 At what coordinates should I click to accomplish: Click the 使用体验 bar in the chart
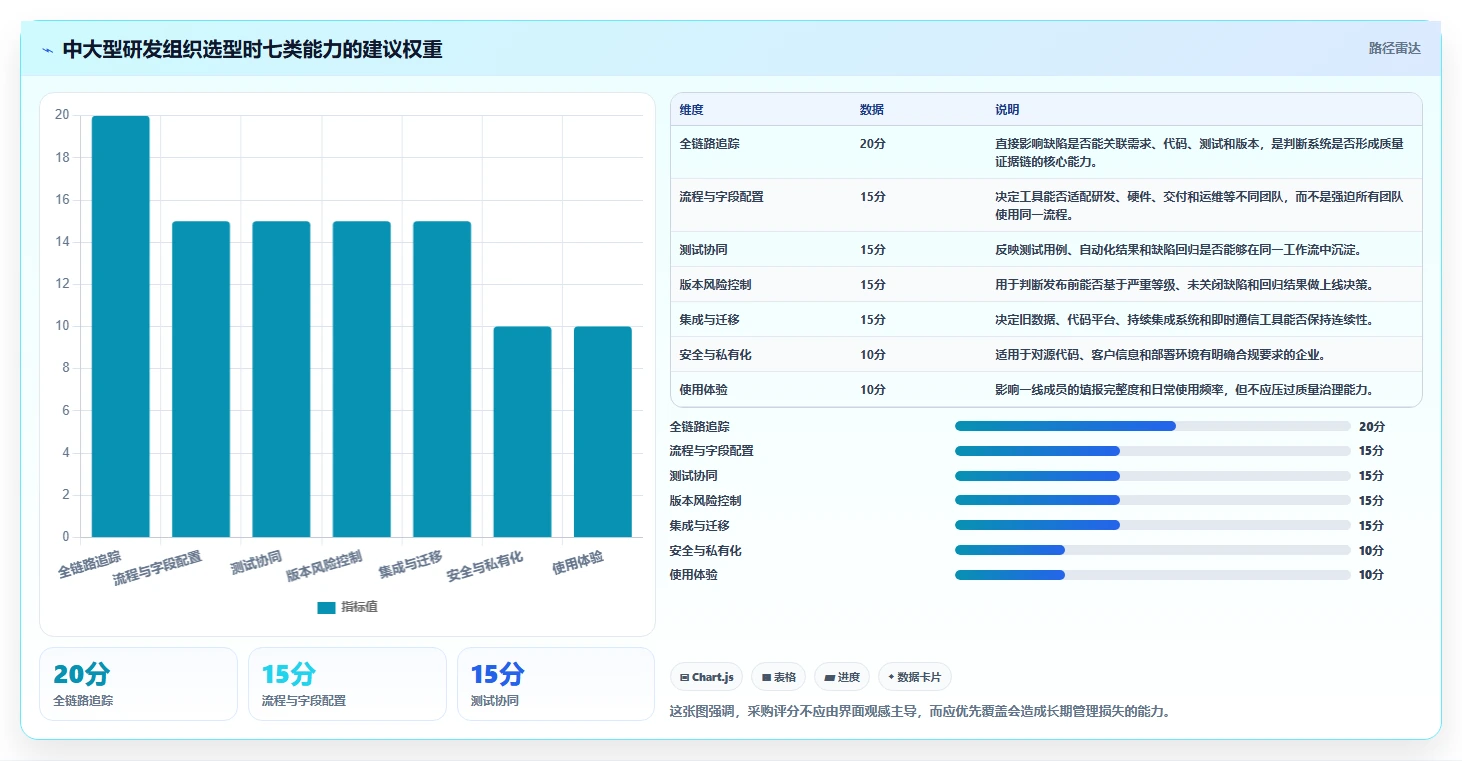(603, 432)
